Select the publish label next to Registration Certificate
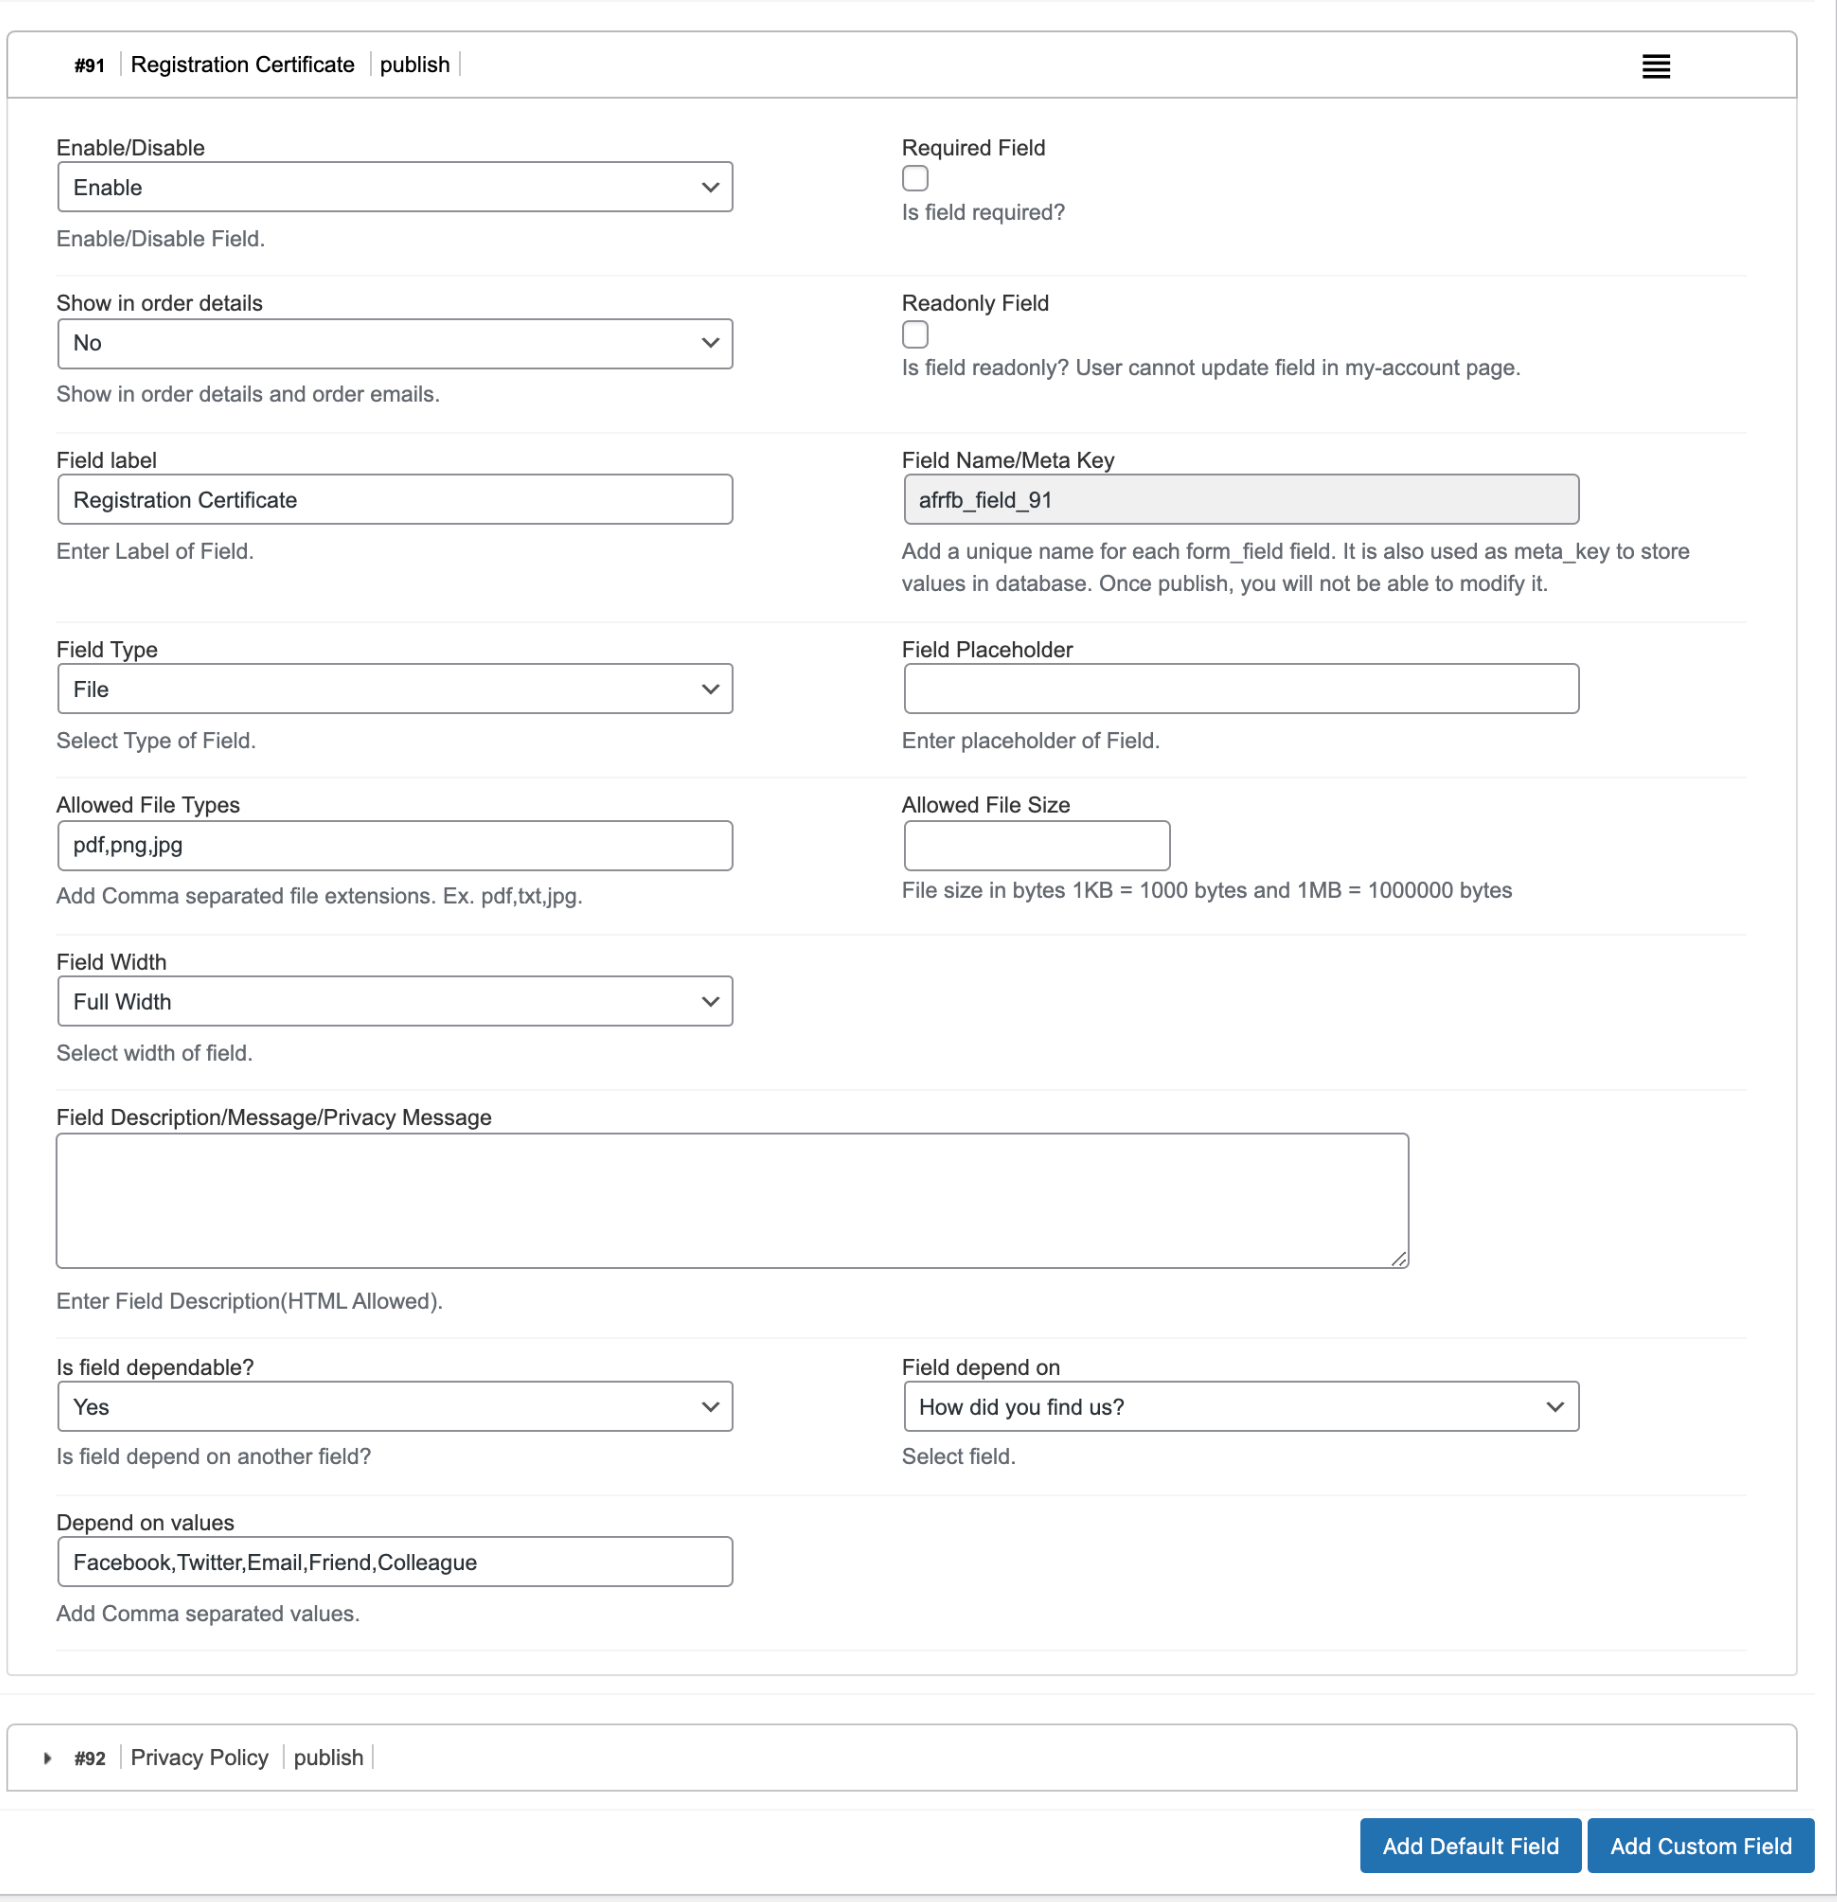 tap(414, 64)
